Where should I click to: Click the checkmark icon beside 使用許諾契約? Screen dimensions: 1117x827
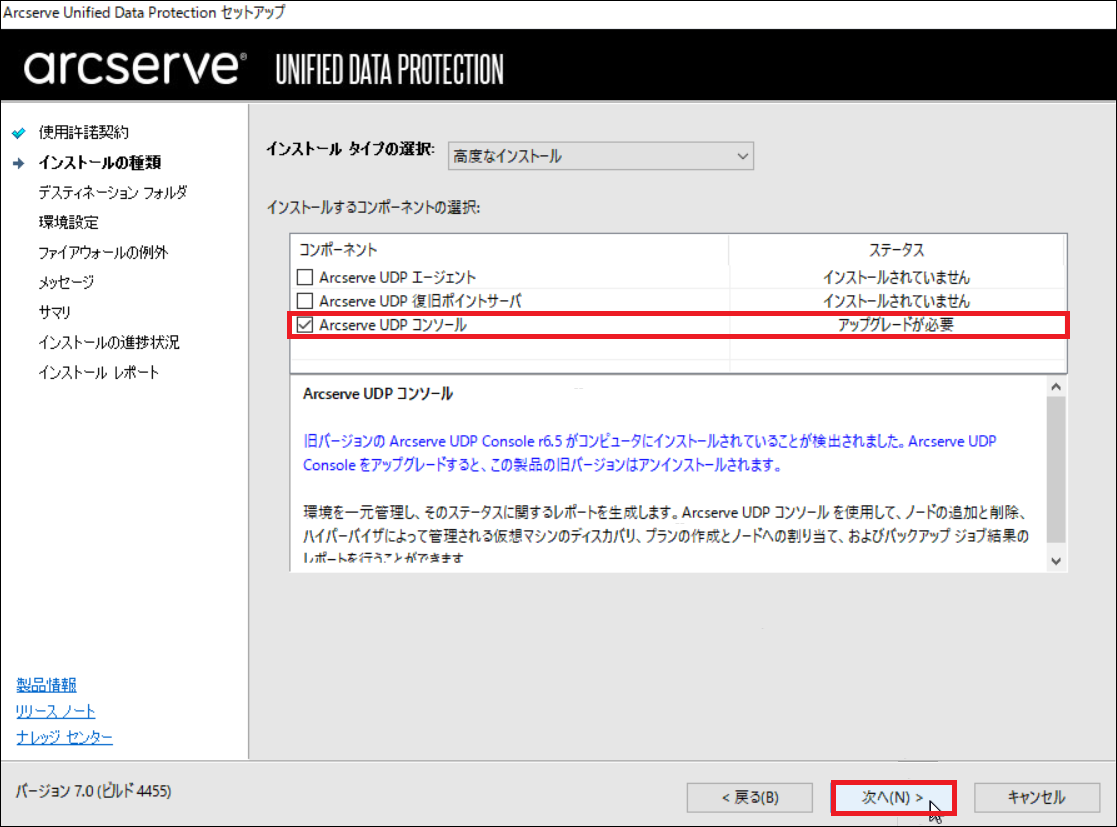click(x=19, y=132)
